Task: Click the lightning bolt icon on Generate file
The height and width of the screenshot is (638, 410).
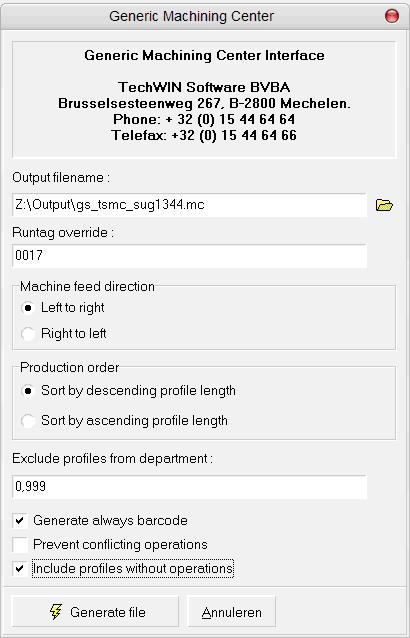Action: pos(56,612)
